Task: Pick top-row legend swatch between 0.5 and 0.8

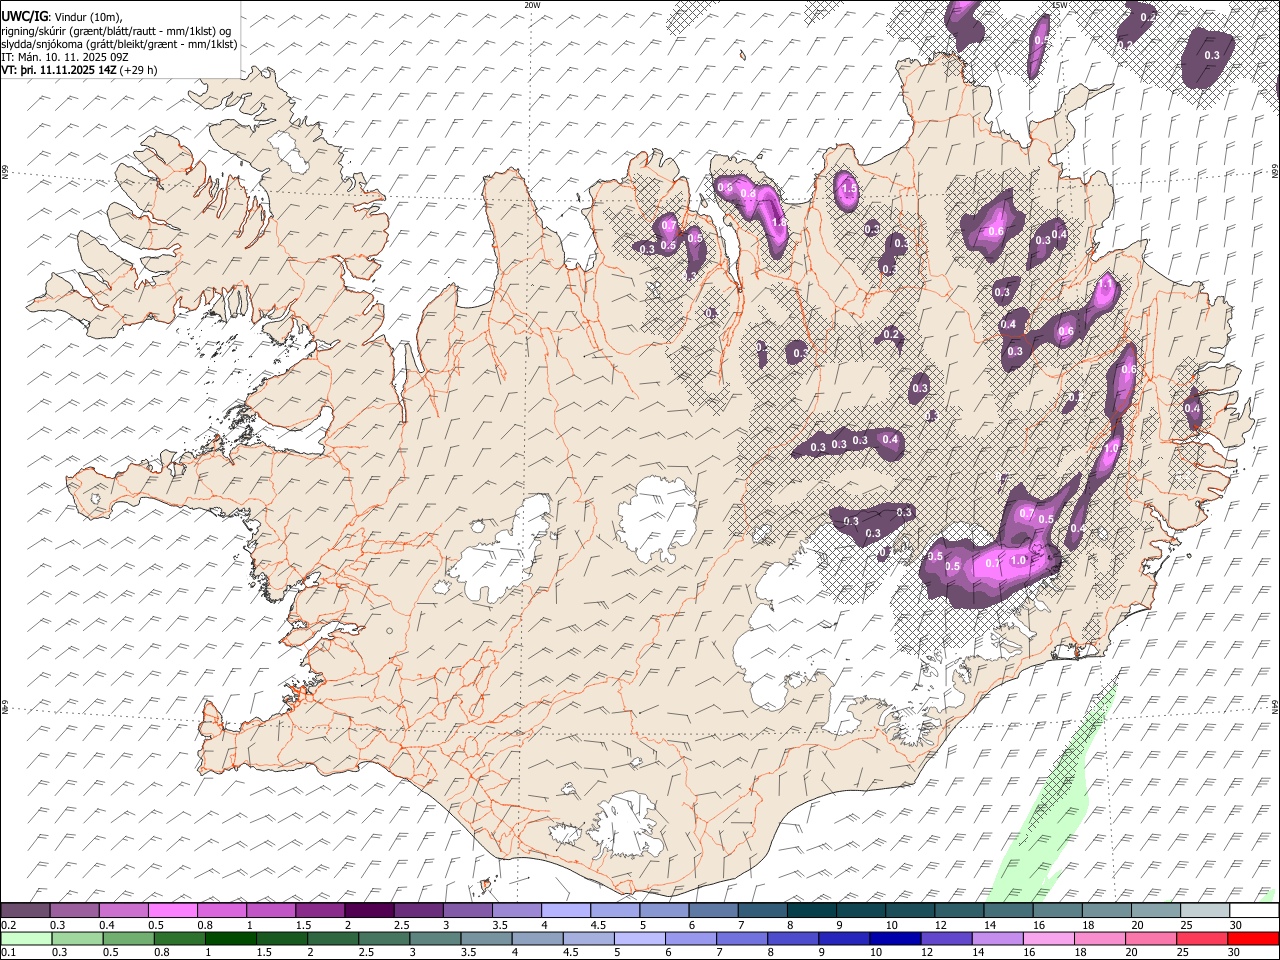Action: coord(172,910)
